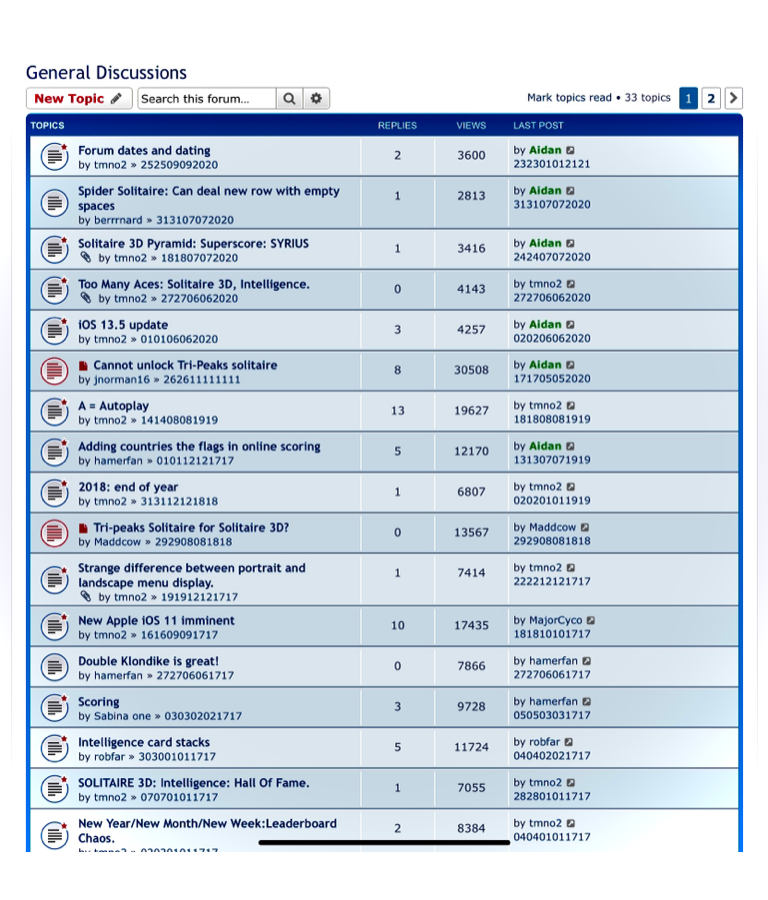Image resolution: width=768 pixels, height=900 pixels.
Task: Click views count 30508
Action: coord(471,370)
